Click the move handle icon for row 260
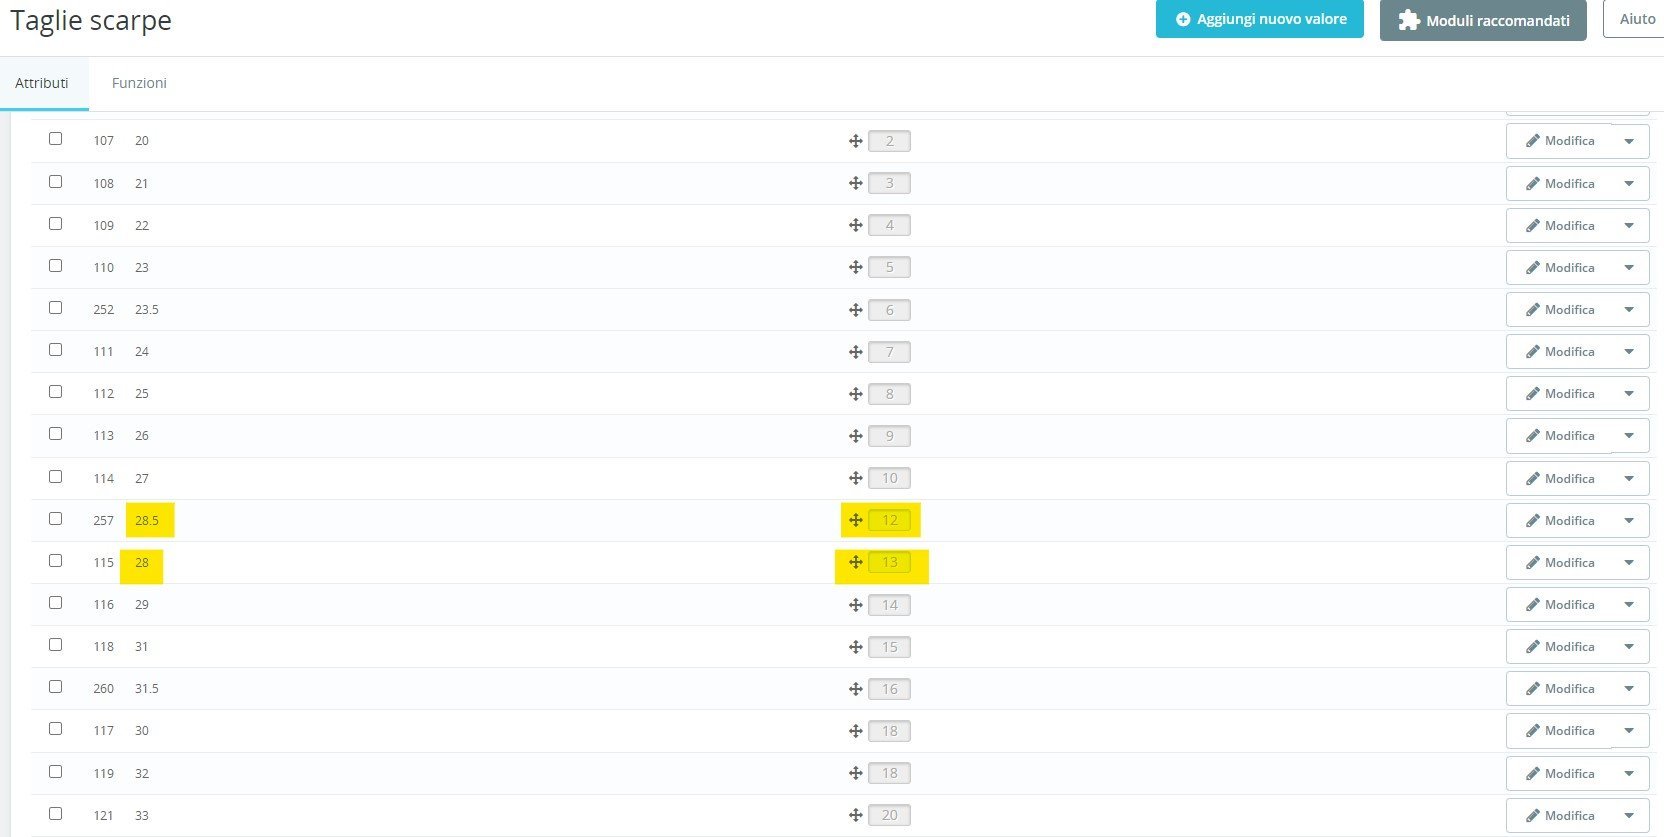Screen dimensions: 1664x837 (x=855, y=689)
